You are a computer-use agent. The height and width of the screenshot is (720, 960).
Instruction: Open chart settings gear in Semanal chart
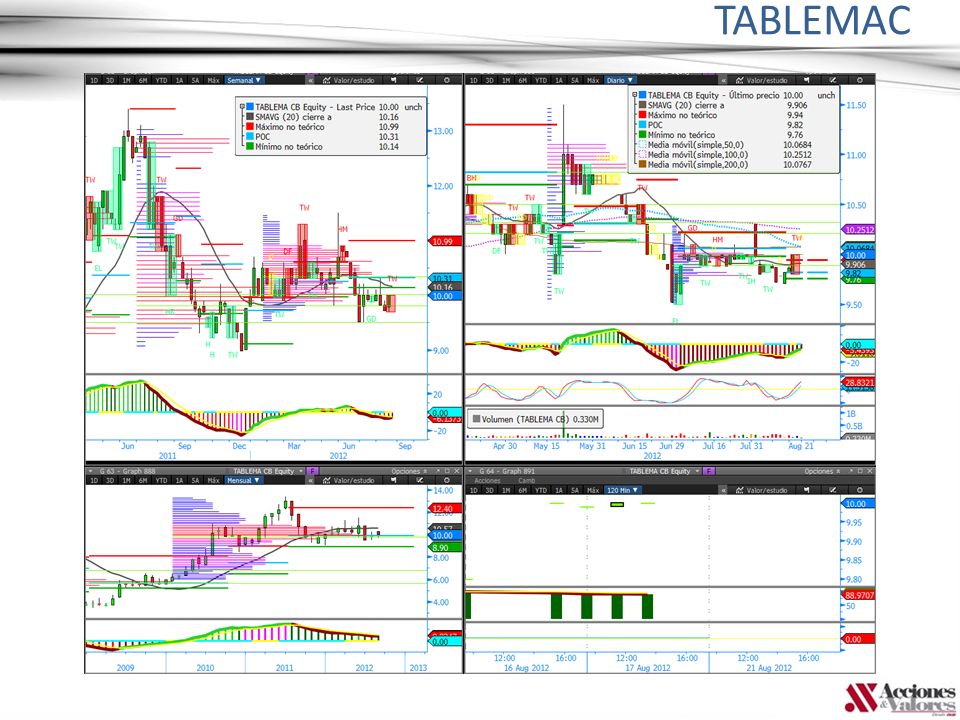coord(446,80)
